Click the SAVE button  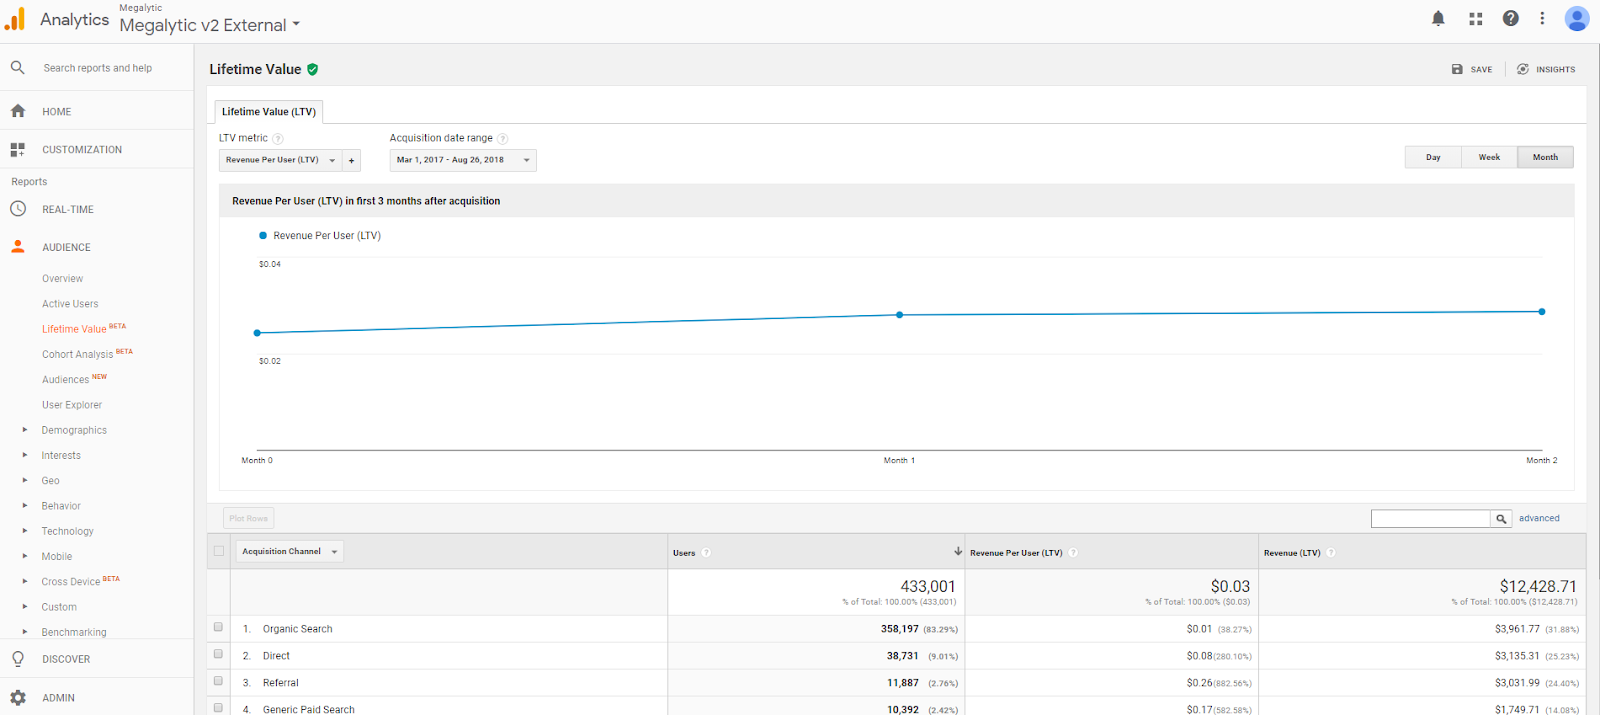(1472, 69)
